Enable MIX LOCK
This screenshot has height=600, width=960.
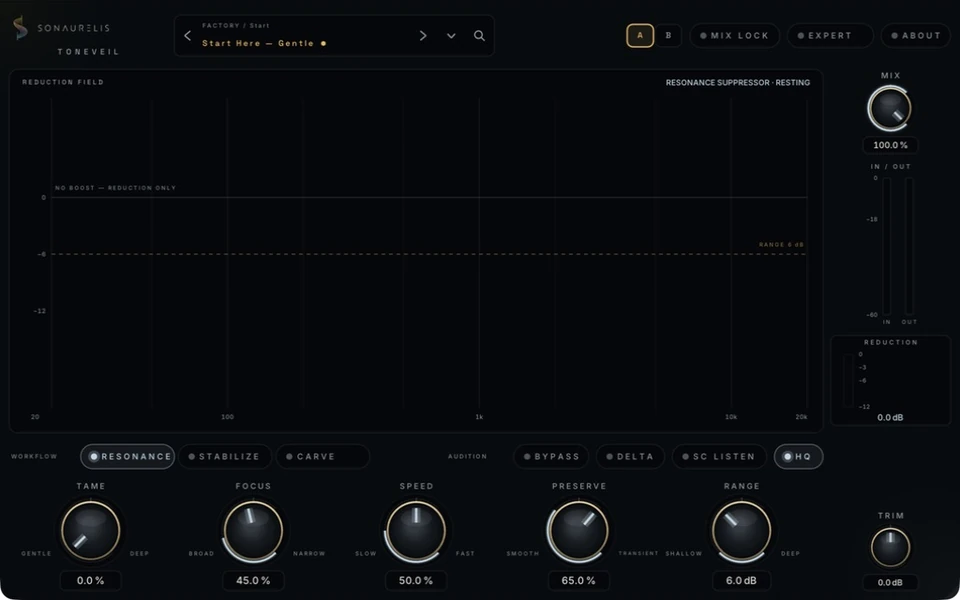pos(735,36)
